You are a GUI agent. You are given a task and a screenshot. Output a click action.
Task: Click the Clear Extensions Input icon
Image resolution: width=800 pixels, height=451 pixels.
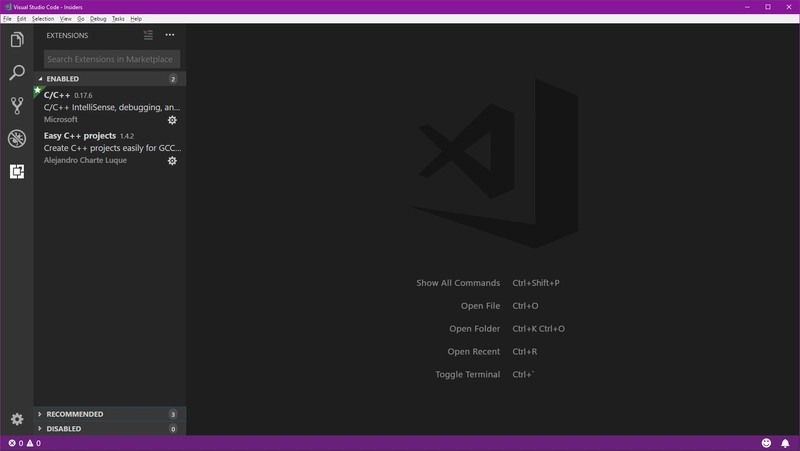pyautogui.click(x=148, y=35)
